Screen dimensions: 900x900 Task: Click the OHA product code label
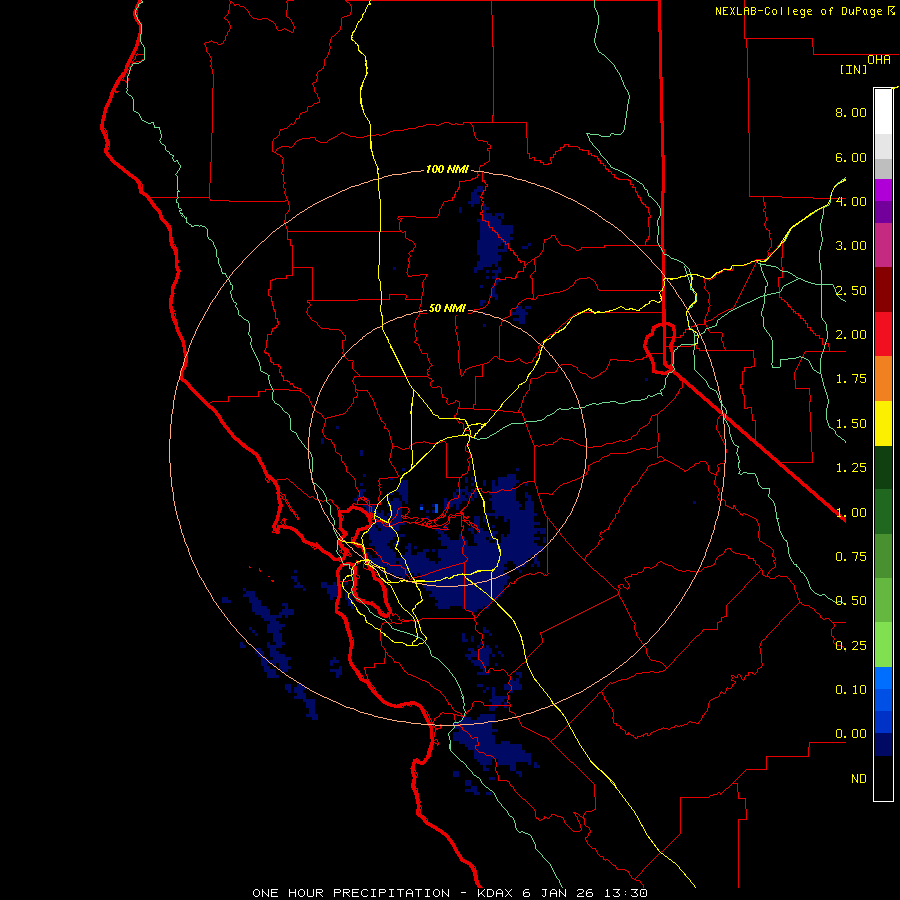(879, 60)
